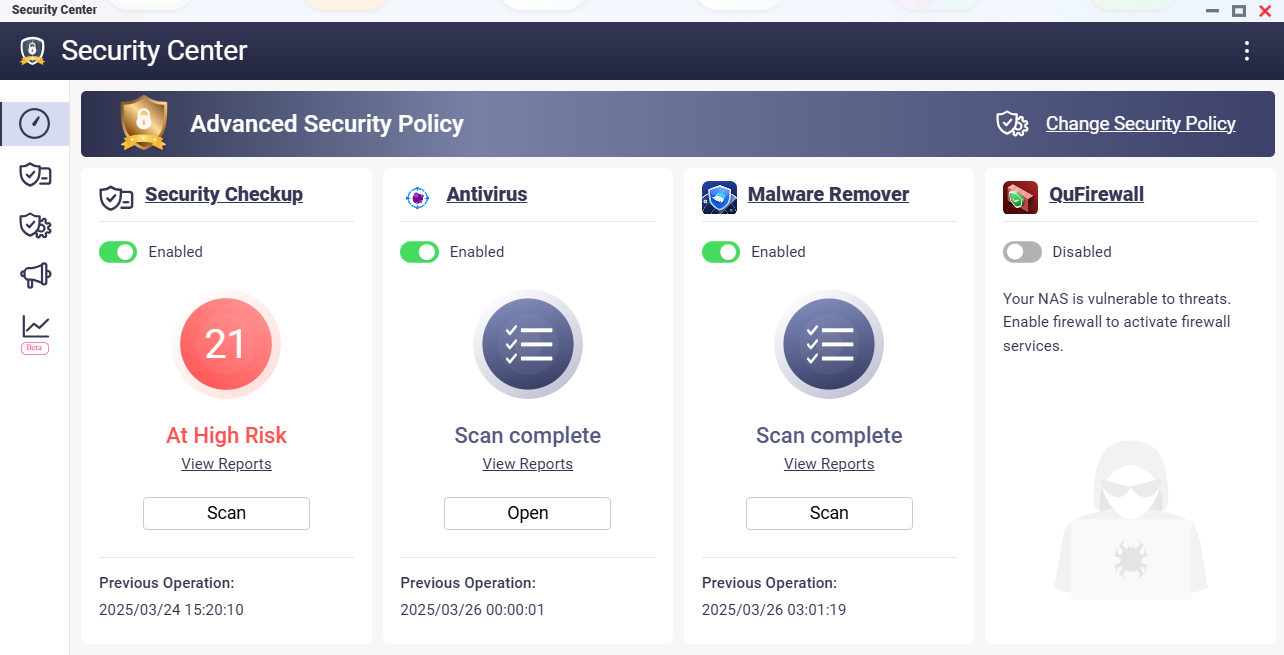The height and width of the screenshot is (655, 1284).
Task: Start the Security Checkup Scan button
Action: click(226, 513)
